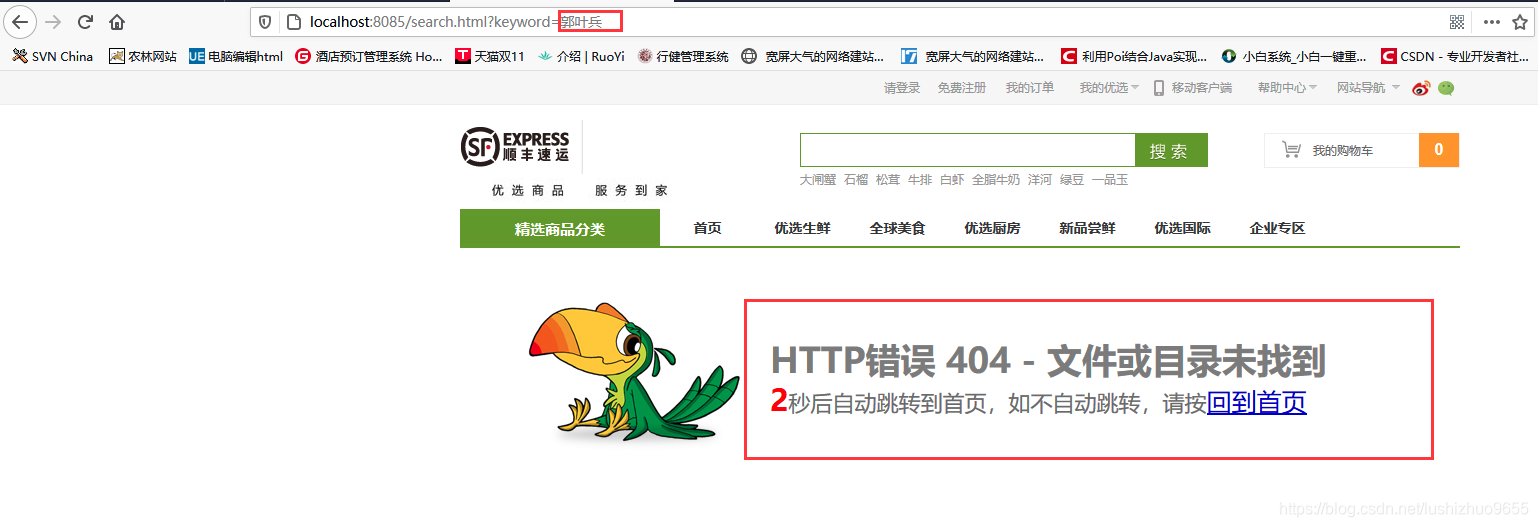This screenshot has height=527, width=1538.
Task: Open the 行健管理系统 bookmark
Action: coord(684,56)
